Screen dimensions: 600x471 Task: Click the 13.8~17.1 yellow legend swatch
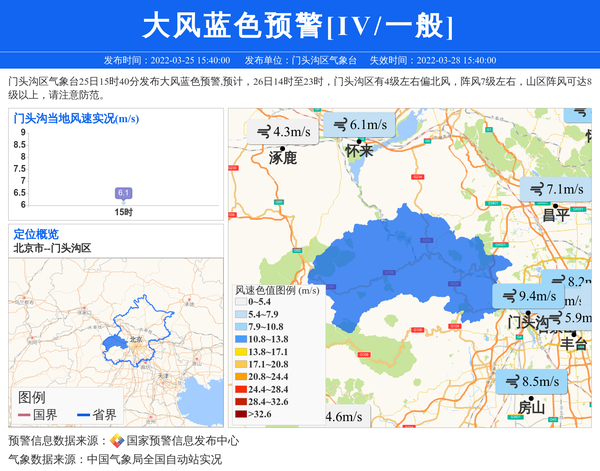241,352
